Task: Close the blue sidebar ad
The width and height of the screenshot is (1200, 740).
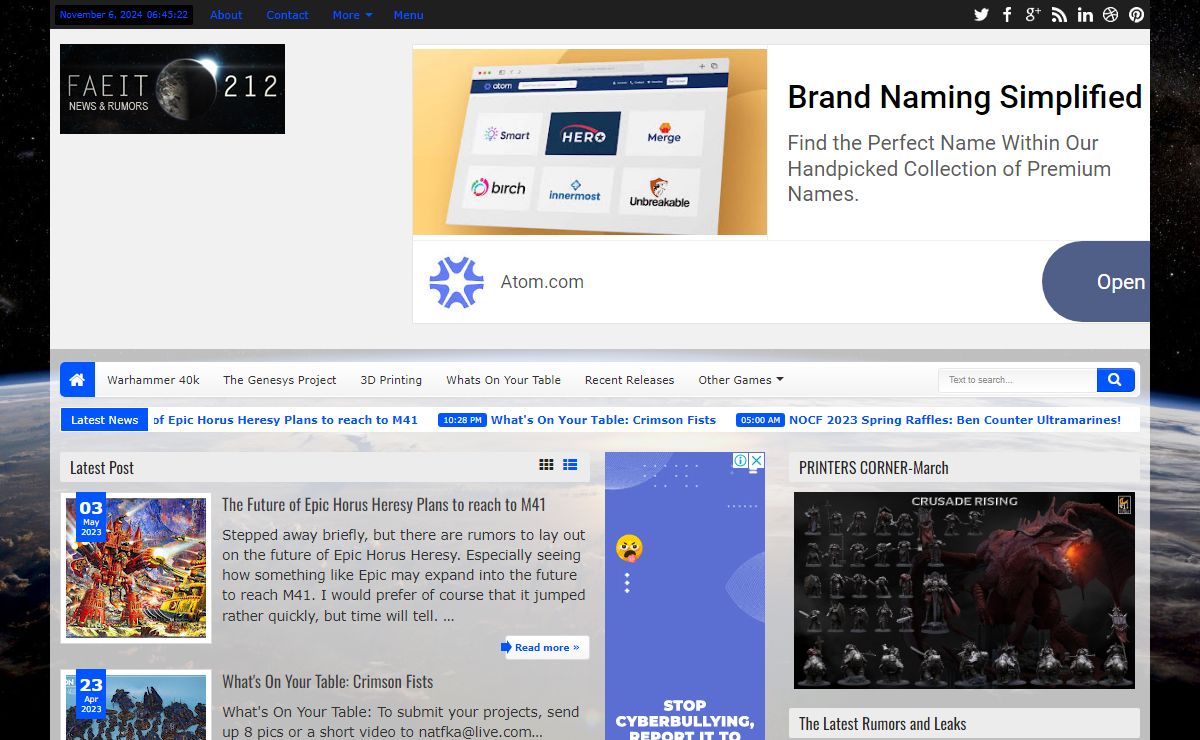Action: [x=757, y=461]
